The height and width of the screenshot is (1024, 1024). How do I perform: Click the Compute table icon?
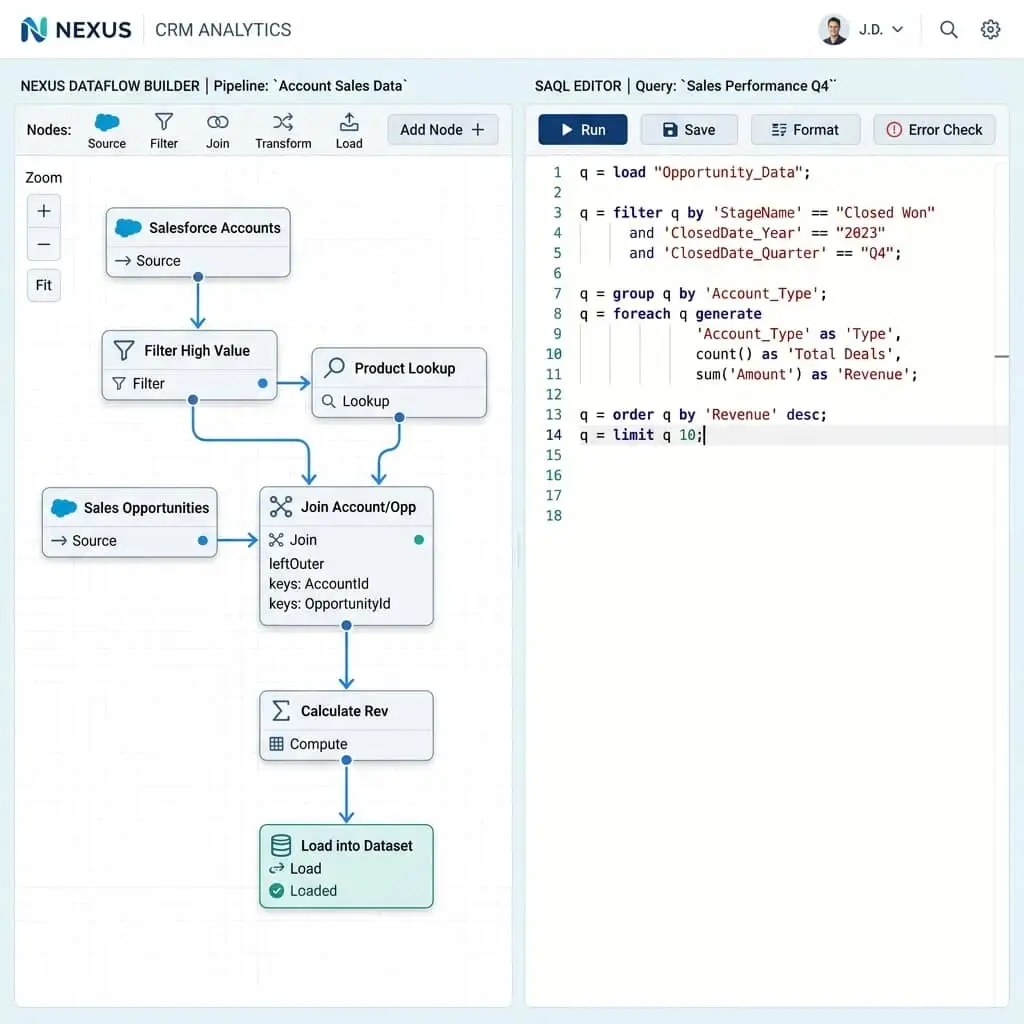(x=276, y=744)
